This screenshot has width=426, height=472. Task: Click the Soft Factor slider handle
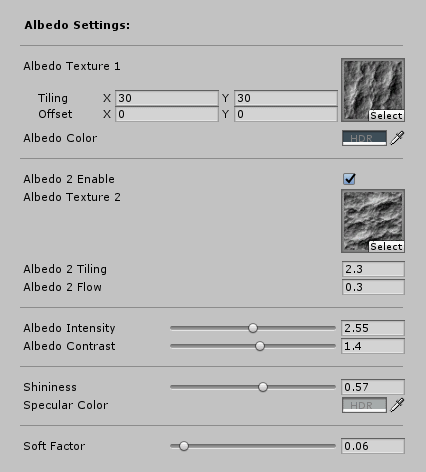[184, 446]
